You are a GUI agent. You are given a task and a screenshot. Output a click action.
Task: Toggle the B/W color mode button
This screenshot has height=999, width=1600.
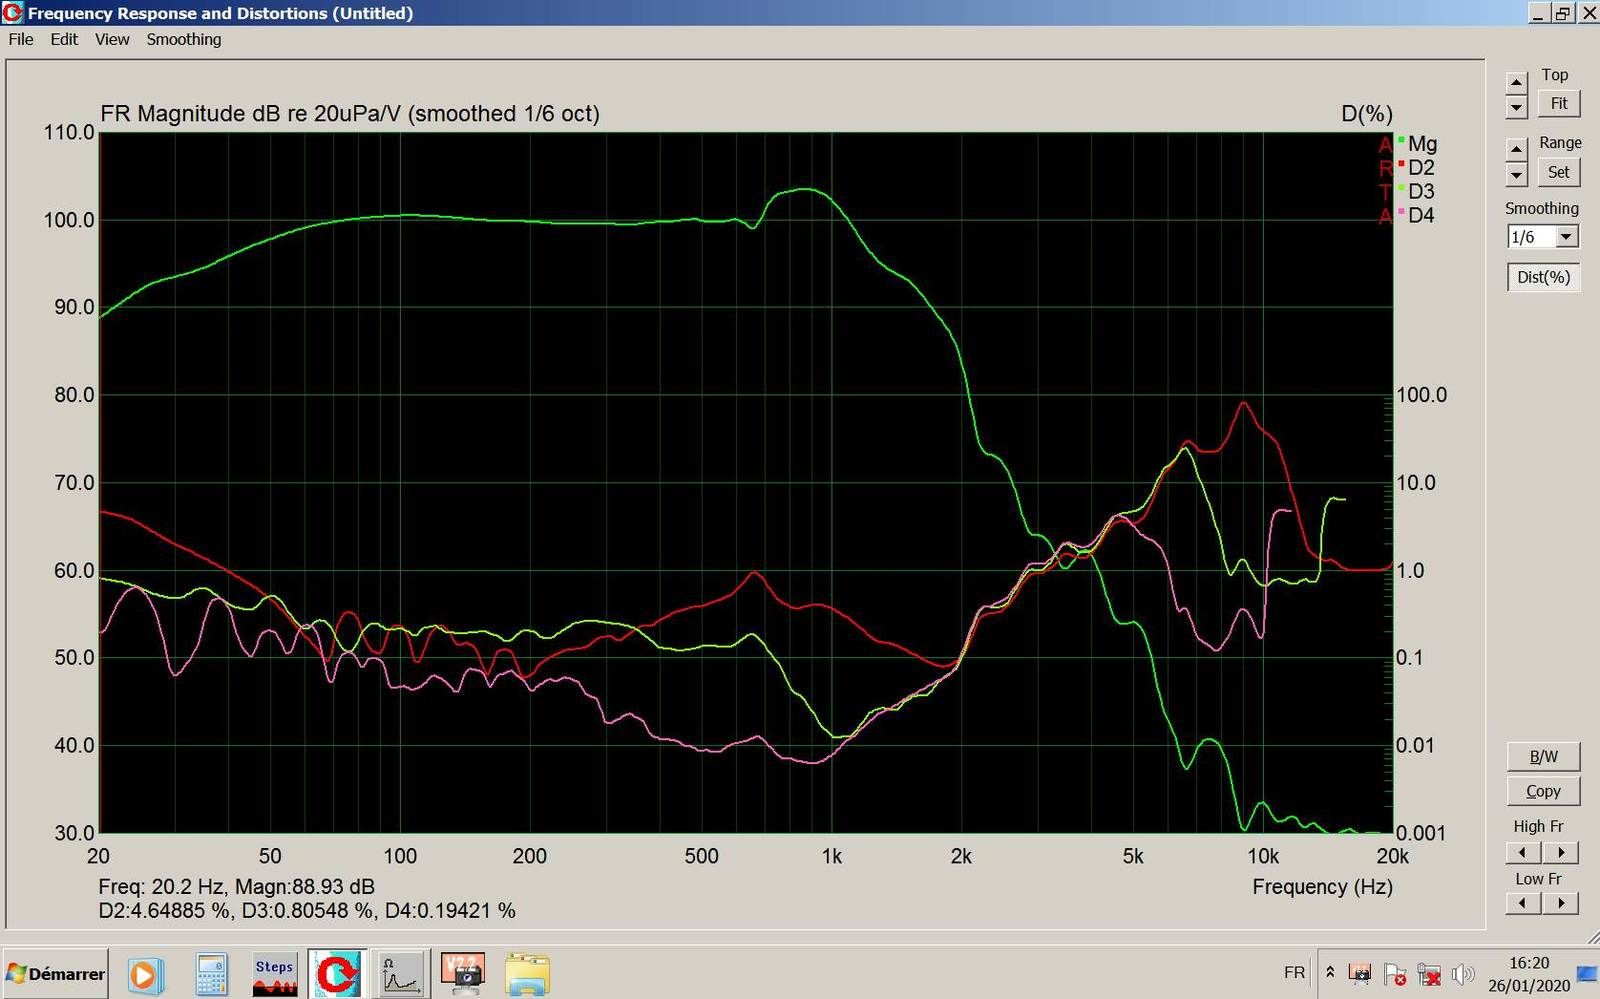[1543, 757]
